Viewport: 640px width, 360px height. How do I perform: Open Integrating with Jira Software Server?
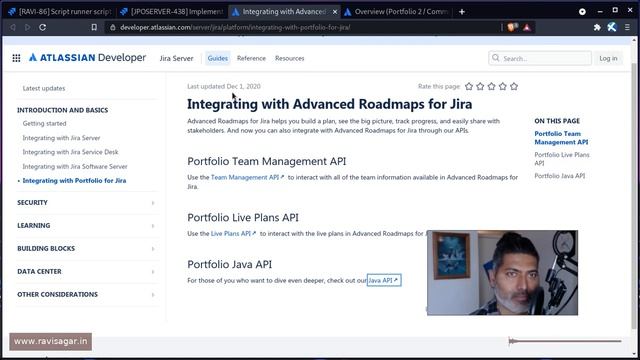point(75,167)
